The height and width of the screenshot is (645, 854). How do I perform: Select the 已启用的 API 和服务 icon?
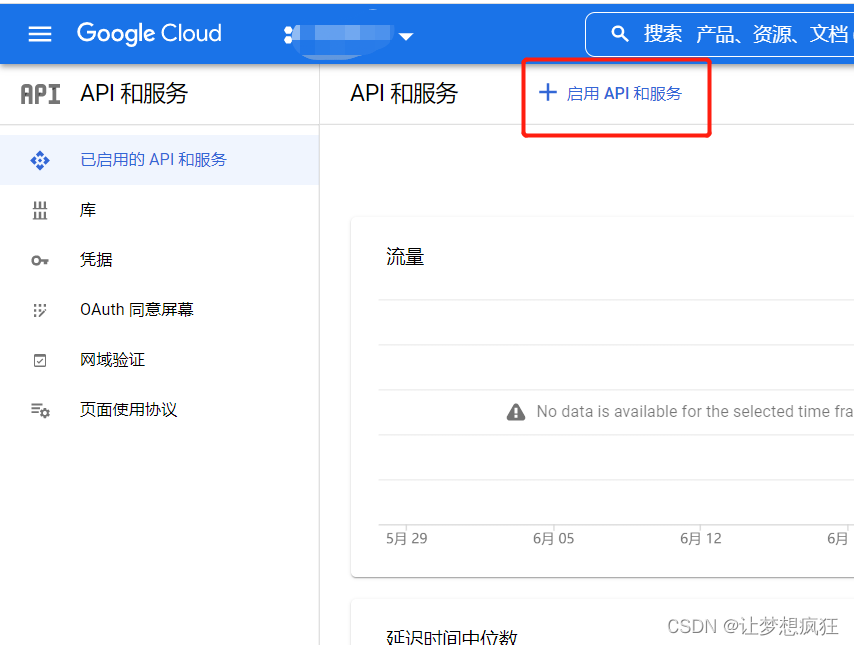[39, 159]
